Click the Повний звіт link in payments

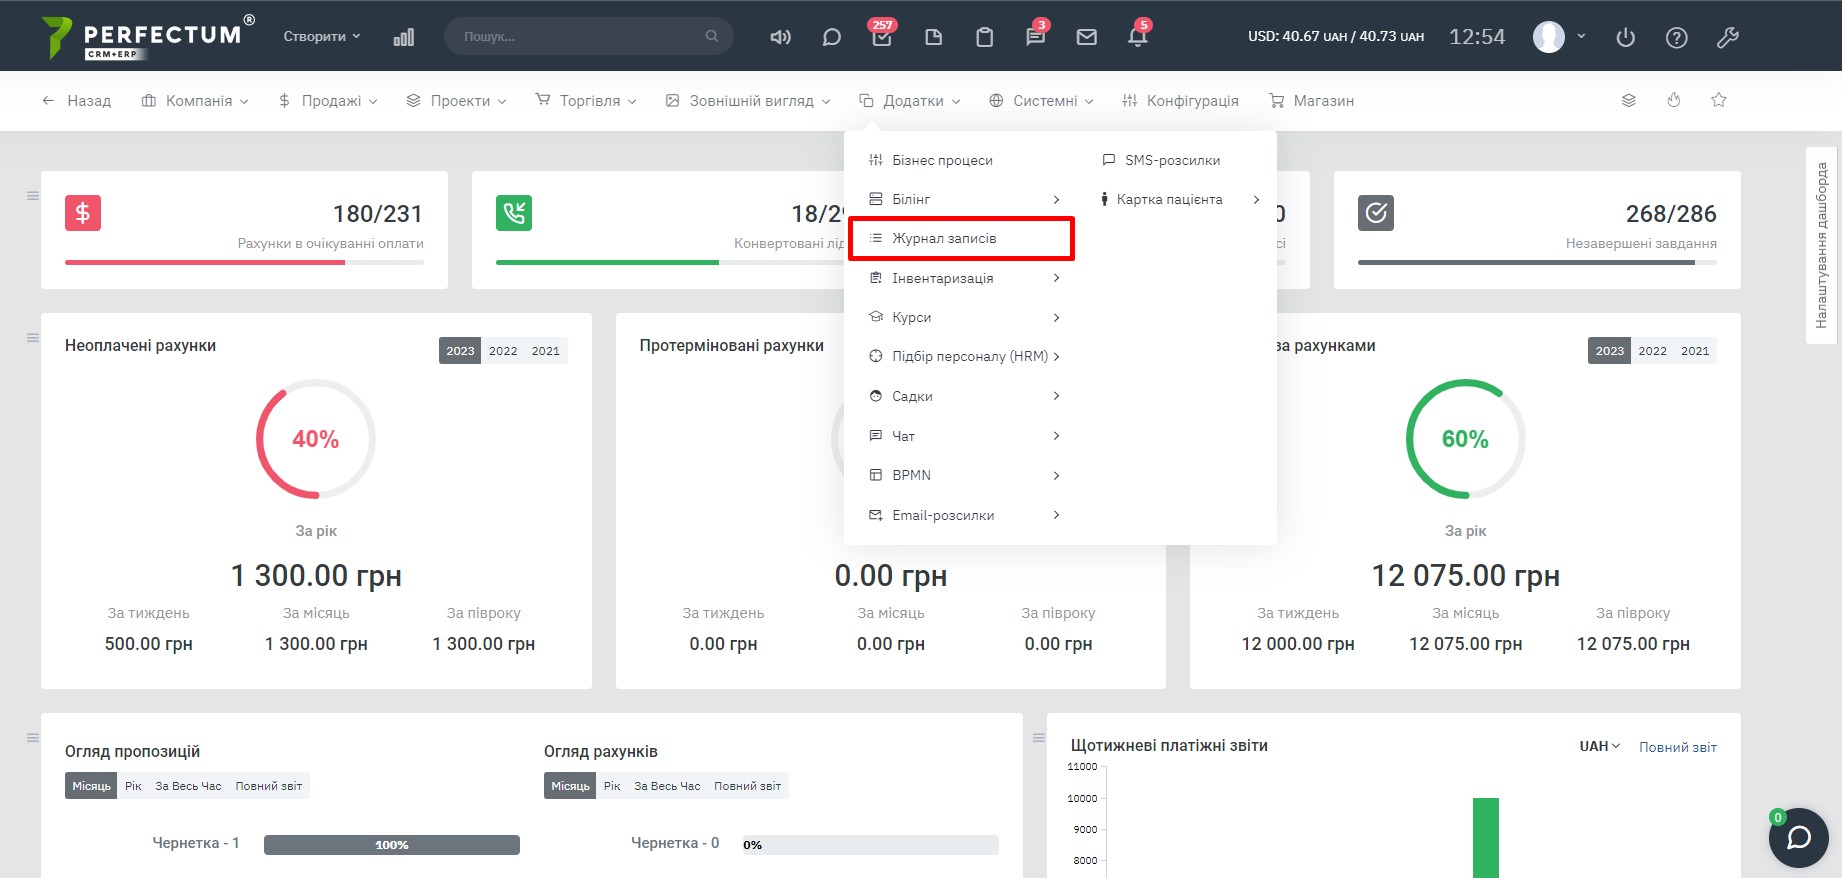[x=1677, y=747]
